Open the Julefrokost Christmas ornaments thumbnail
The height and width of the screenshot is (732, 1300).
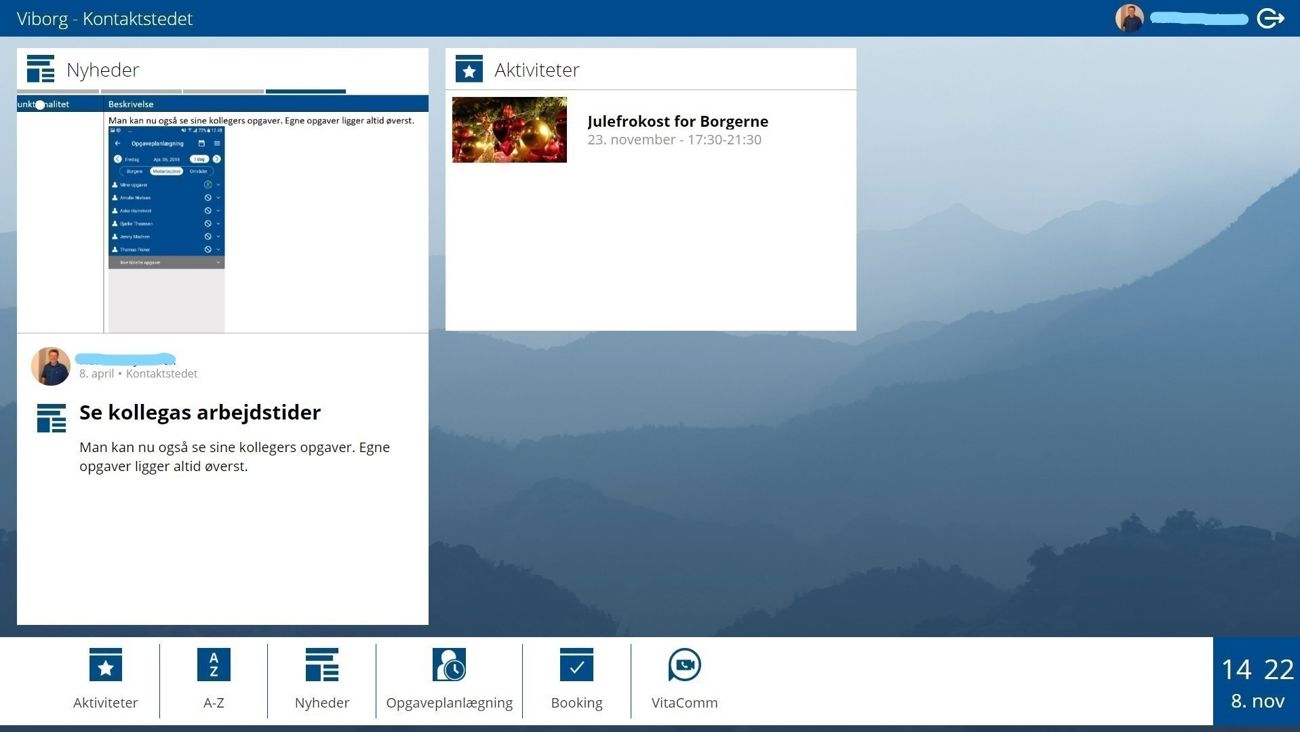(509, 130)
